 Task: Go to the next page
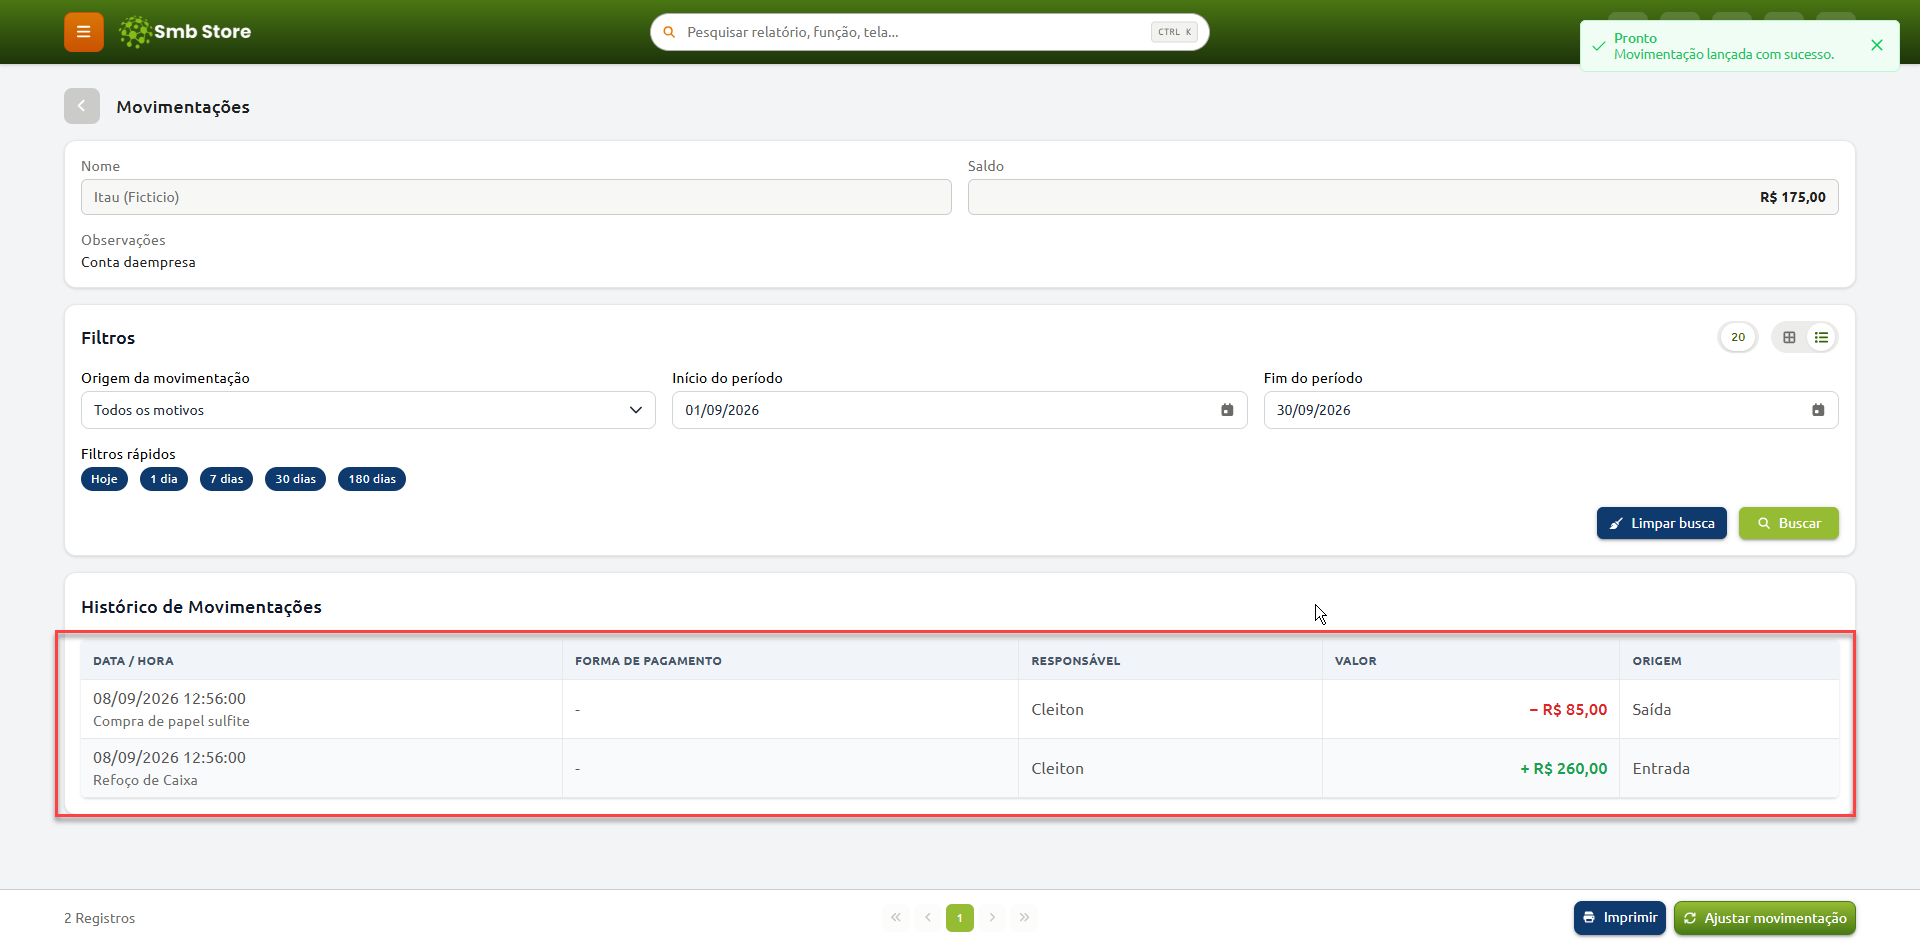[x=992, y=917]
